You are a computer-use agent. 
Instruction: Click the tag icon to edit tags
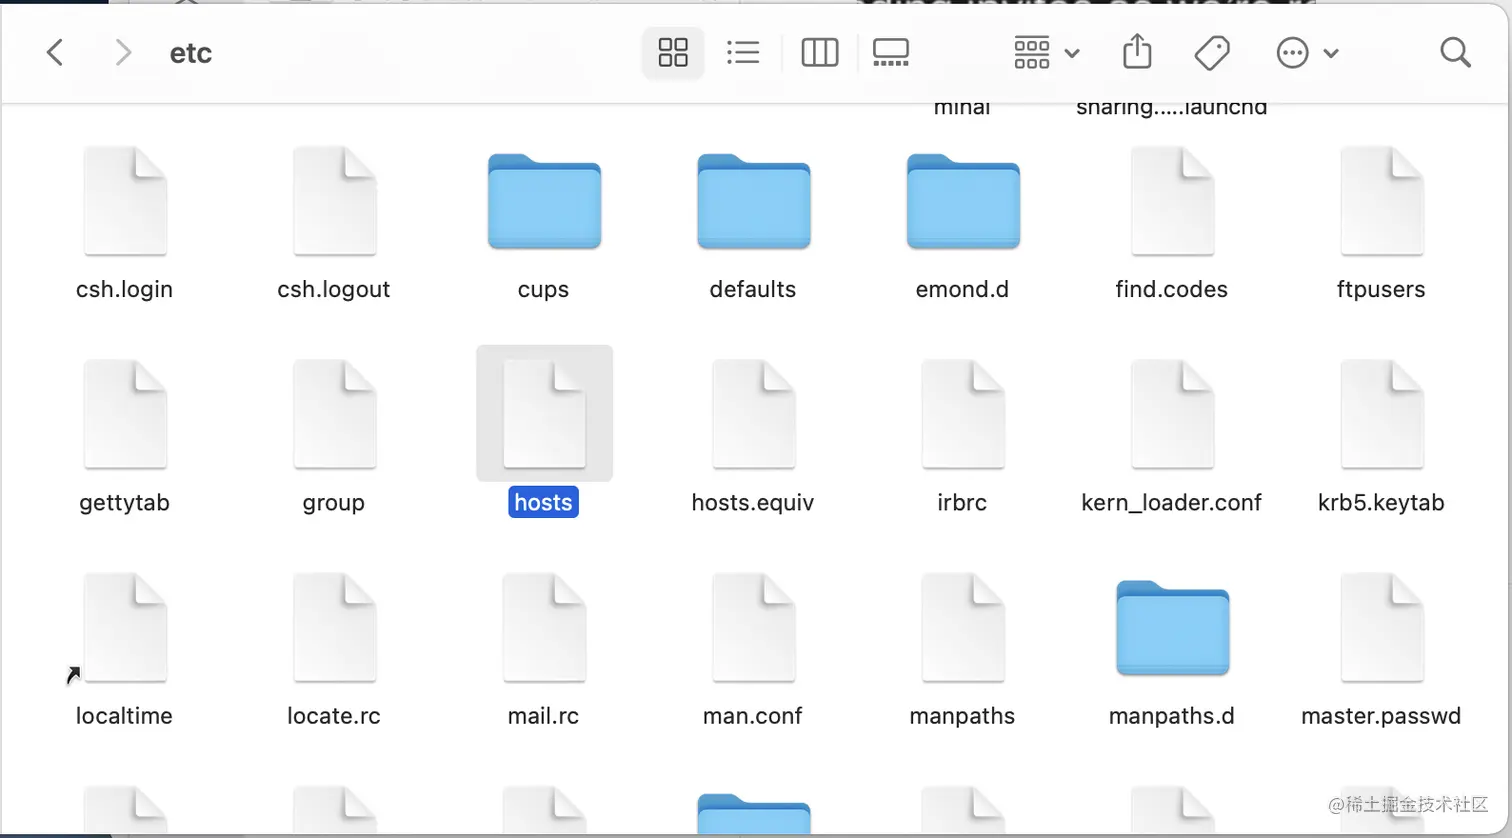point(1212,52)
